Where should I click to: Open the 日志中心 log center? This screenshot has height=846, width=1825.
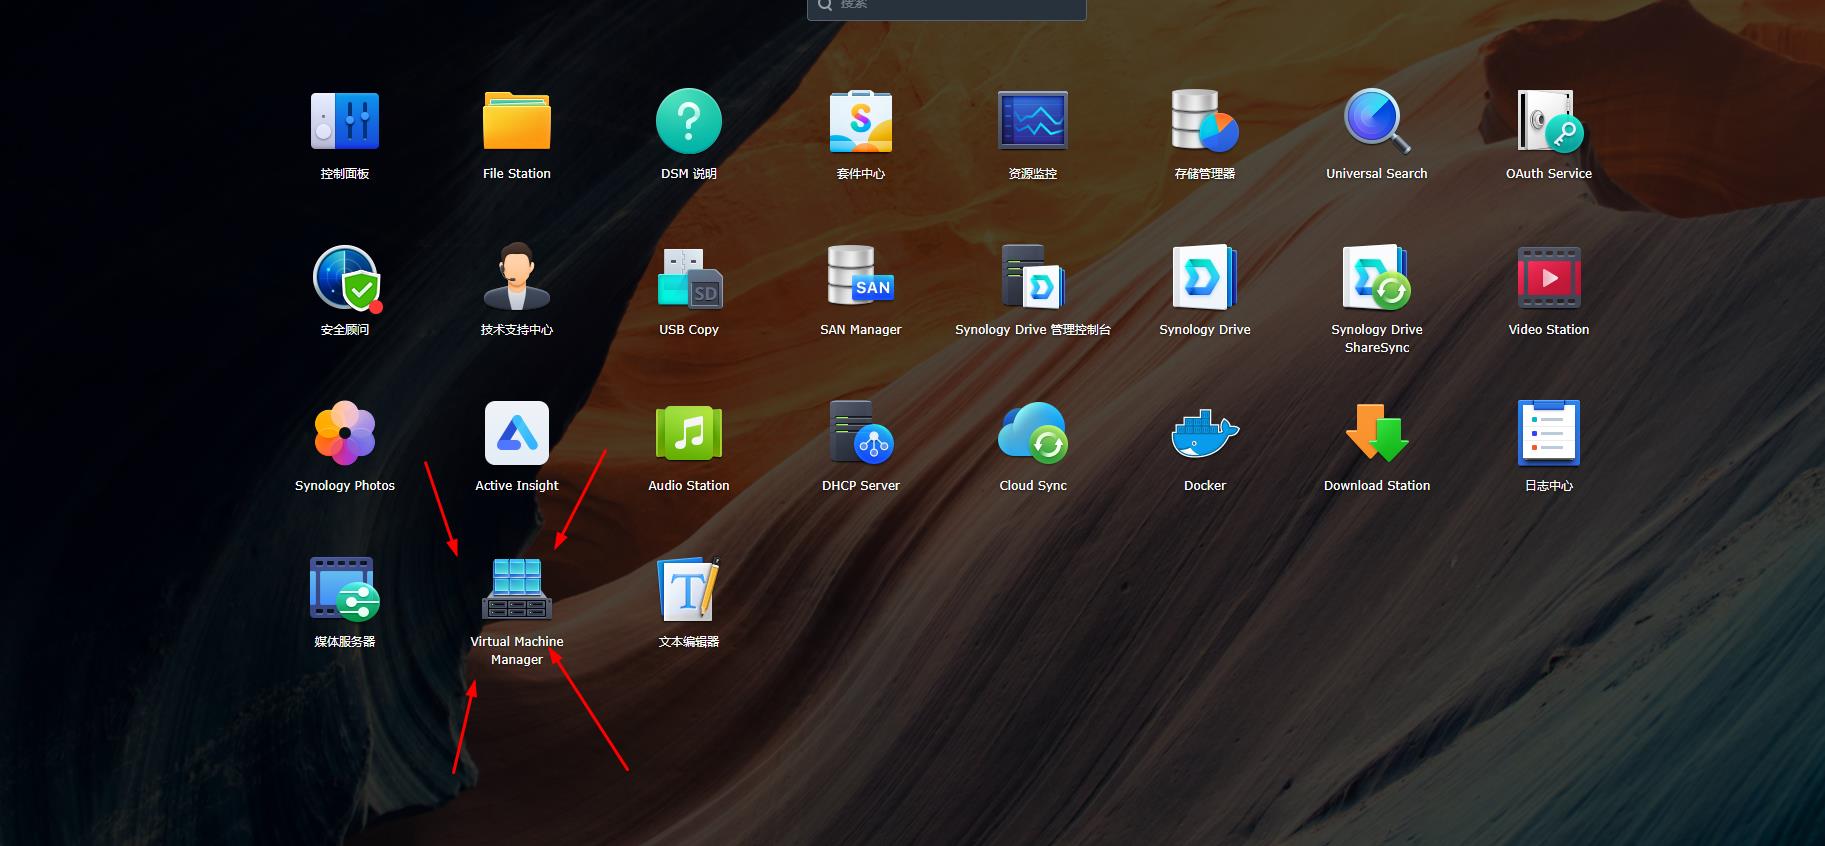pos(1548,434)
